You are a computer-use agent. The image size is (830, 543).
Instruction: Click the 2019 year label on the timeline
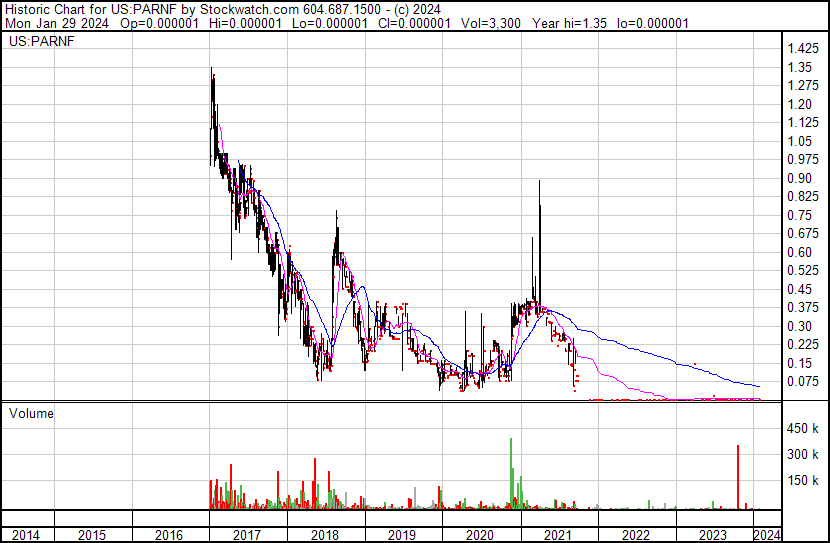(402, 535)
